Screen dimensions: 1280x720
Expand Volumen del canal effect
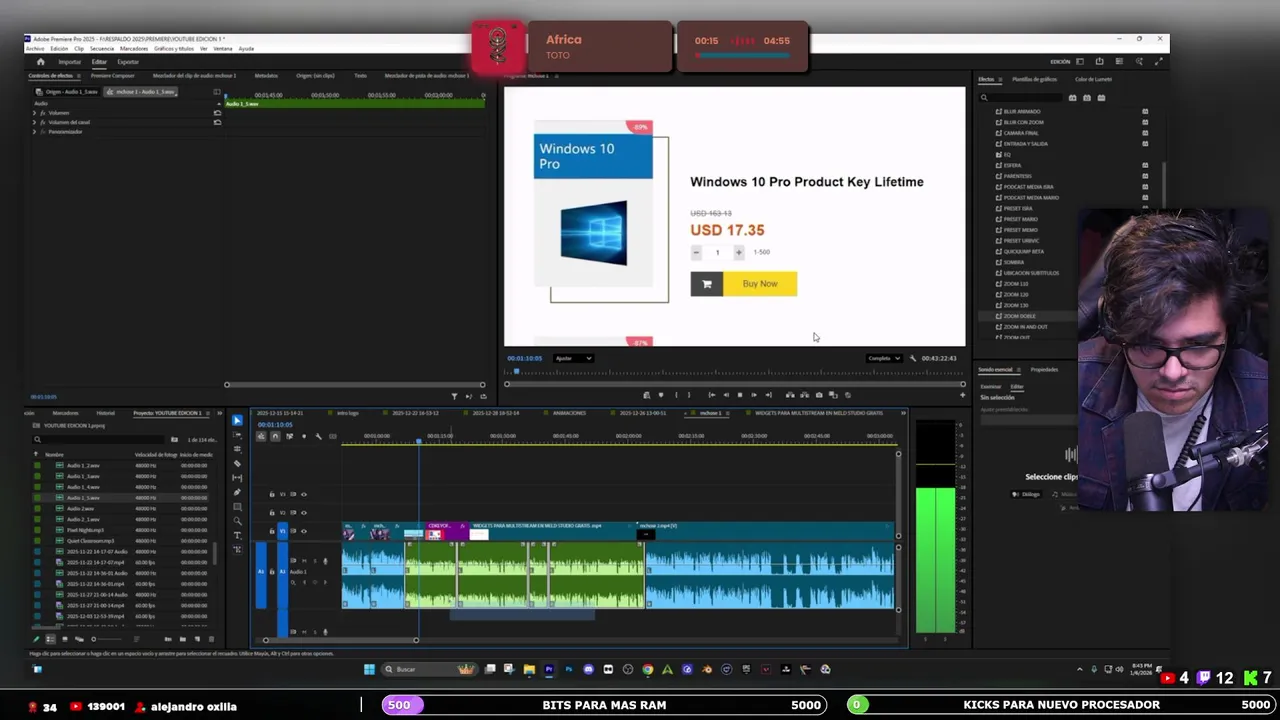click(x=34, y=122)
